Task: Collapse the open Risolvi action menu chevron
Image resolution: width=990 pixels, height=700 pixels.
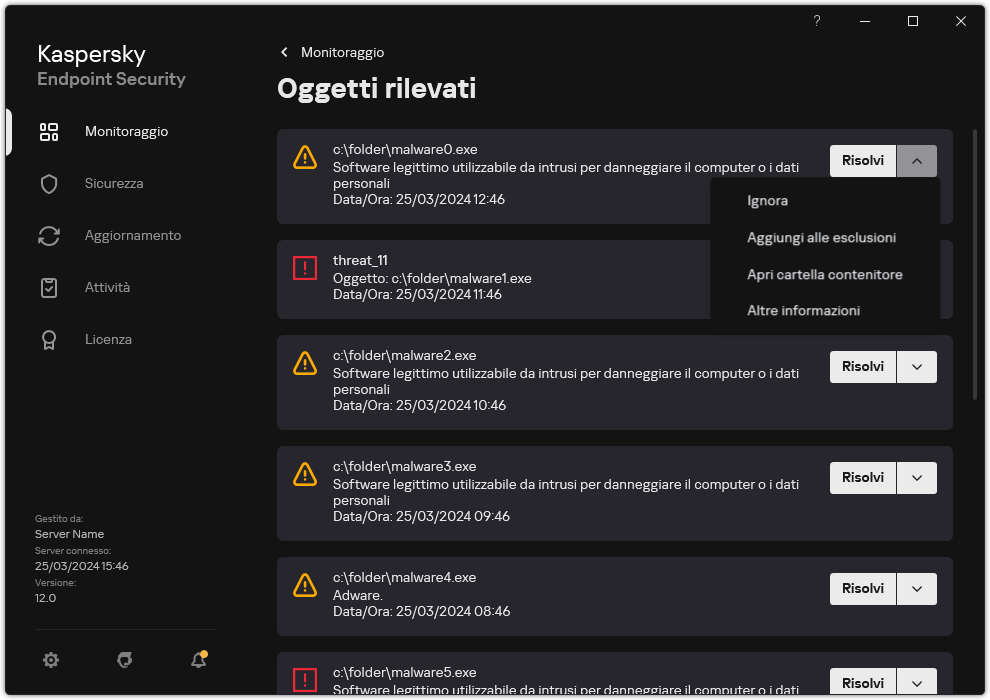Action: [x=916, y=160]
